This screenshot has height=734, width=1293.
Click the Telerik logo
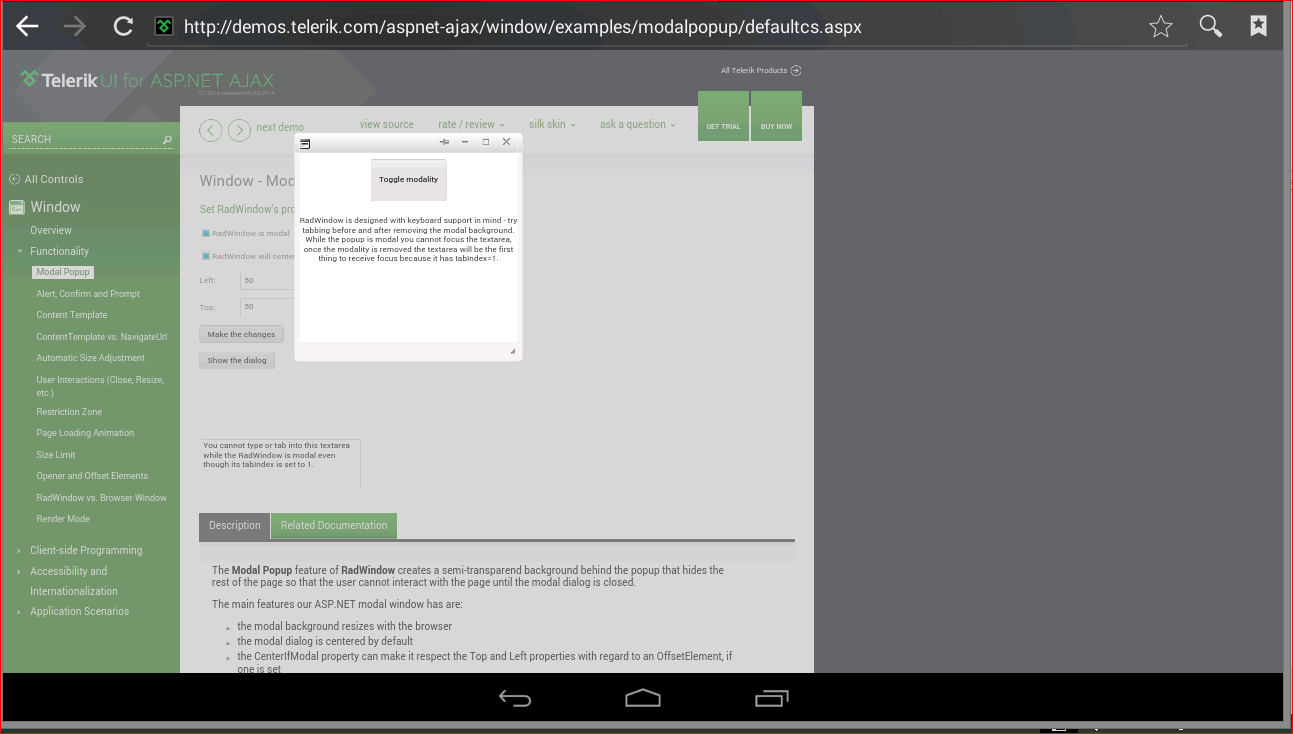(146, 80)
